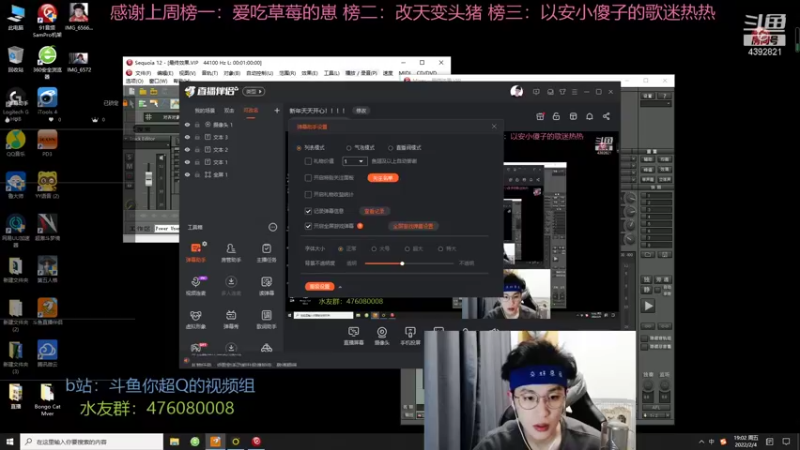Open the mode switch pill next to 直播伴侣 logo

pos(254,91)
